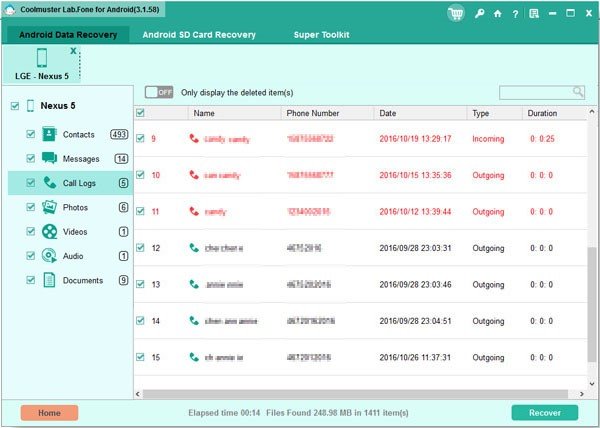600x428 pixels.
Task: Click the search magnifier icon
Action: point(578,92)
